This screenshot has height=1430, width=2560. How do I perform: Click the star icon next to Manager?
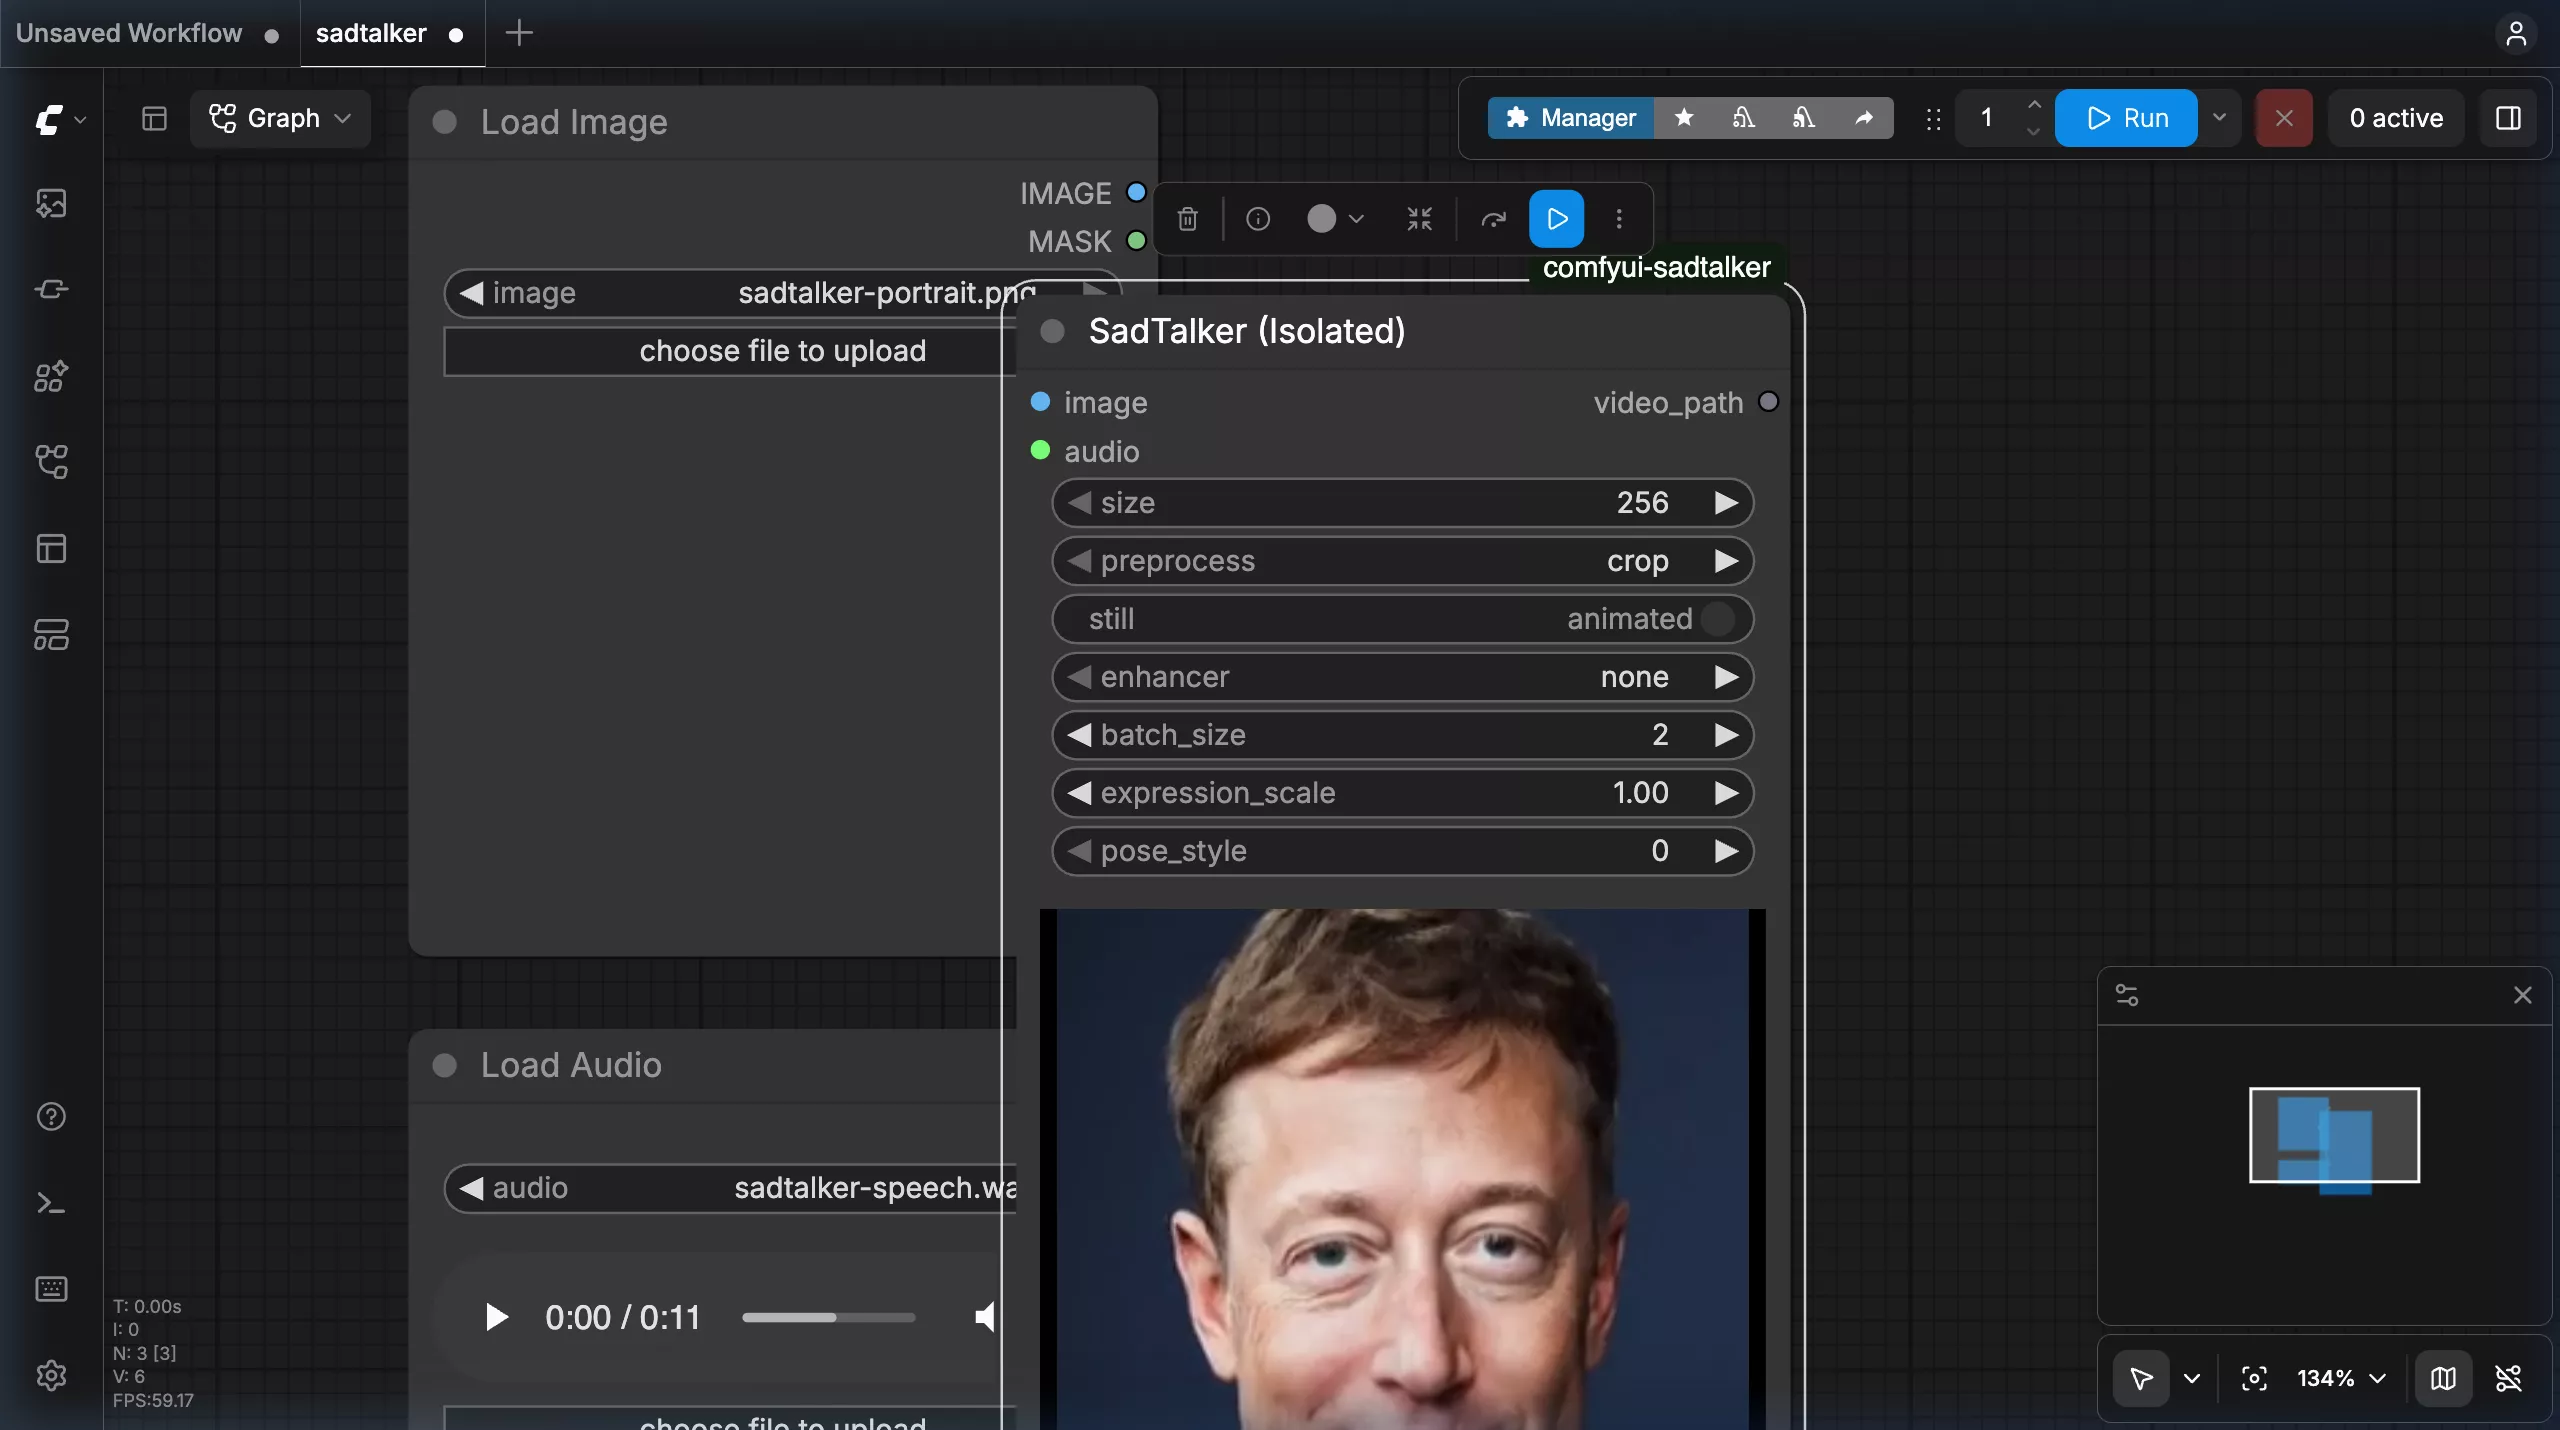pos(1684,118)
